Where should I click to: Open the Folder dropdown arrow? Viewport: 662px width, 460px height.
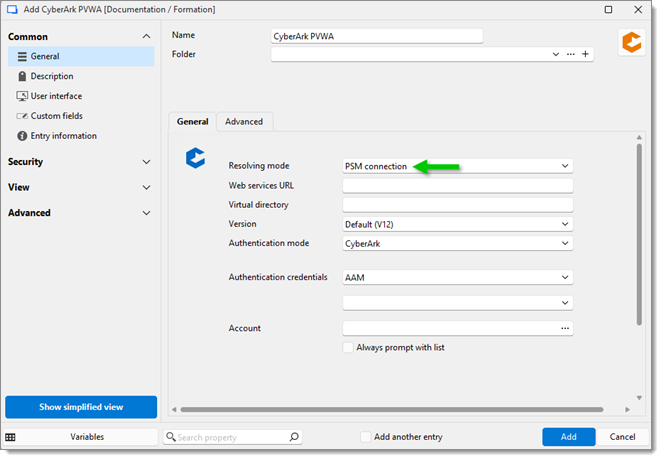556,54
